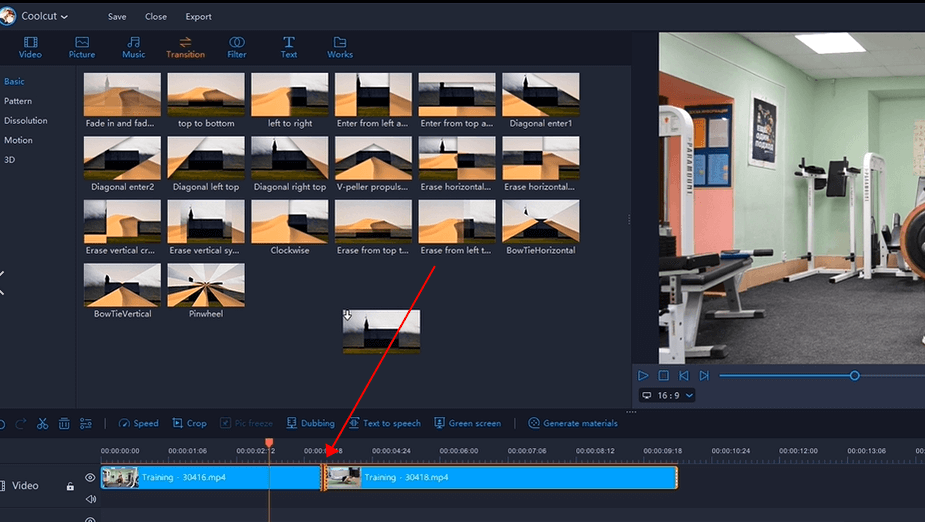Select the 3D transition category
Screen dimensions: 925x522
(9, 159)
